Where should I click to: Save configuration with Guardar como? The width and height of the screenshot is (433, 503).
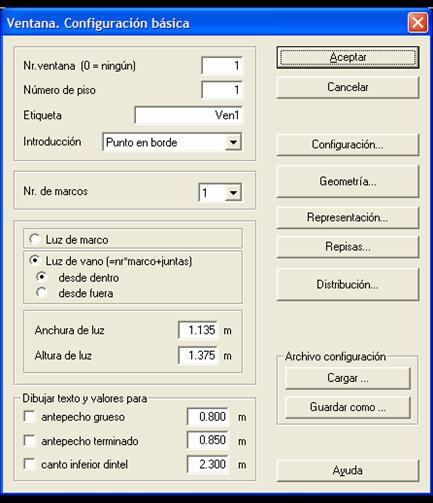point(347,407)
